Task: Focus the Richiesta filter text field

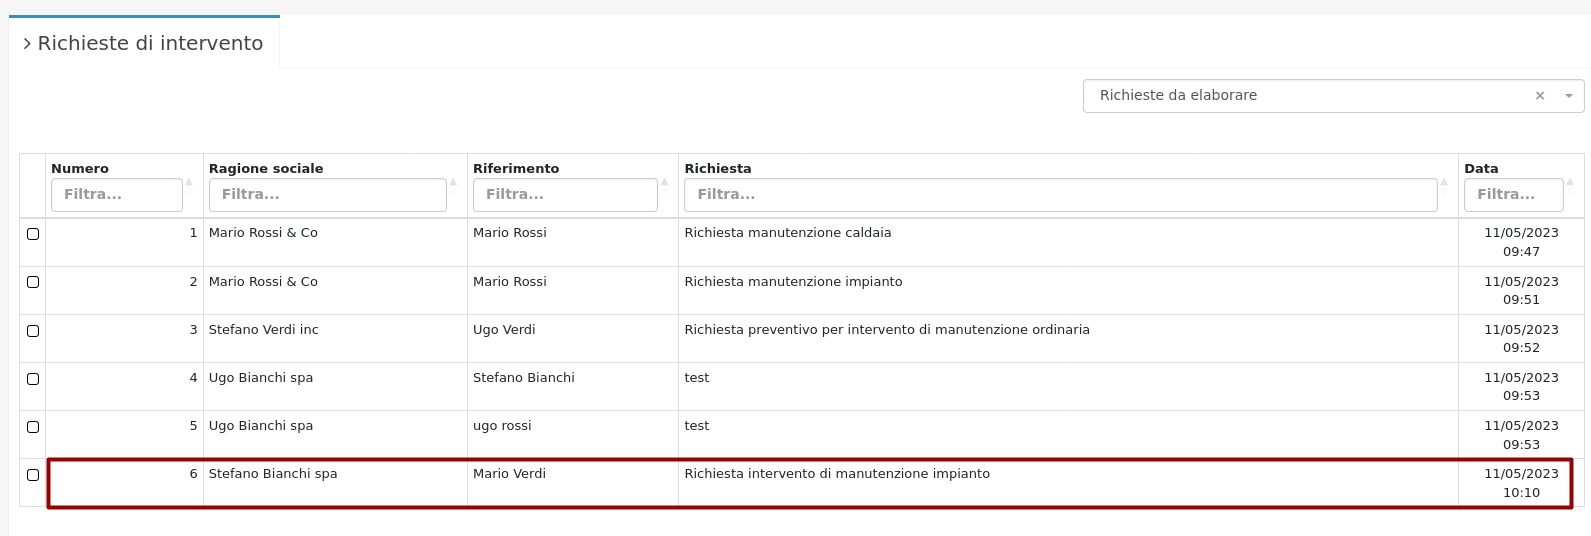Action: point(1060,195)
